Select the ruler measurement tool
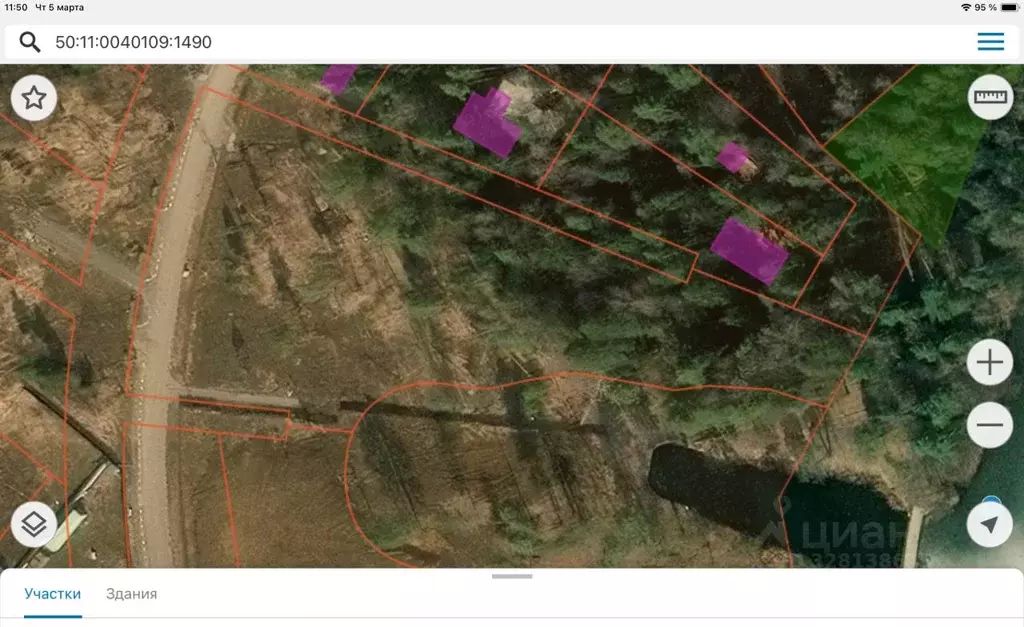The image size is (1024, 627). 991,97
